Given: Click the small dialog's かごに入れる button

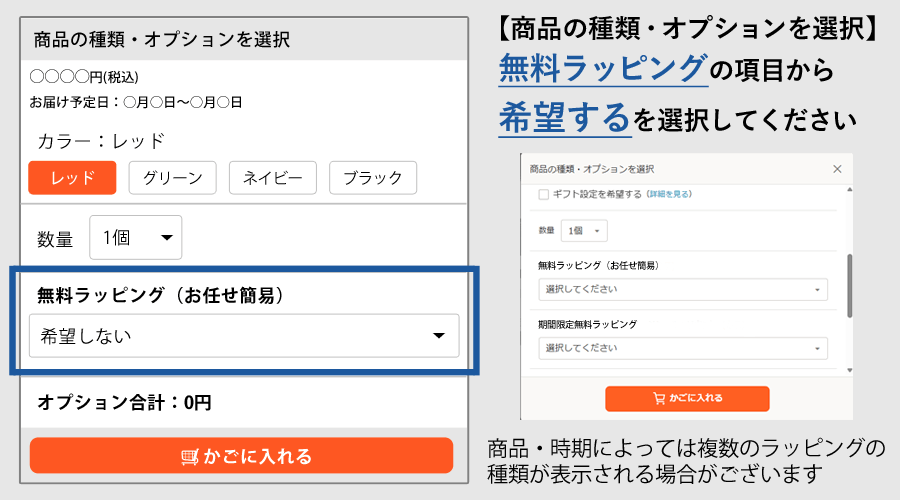Looking at the screenshot, I should click(687, 398).
